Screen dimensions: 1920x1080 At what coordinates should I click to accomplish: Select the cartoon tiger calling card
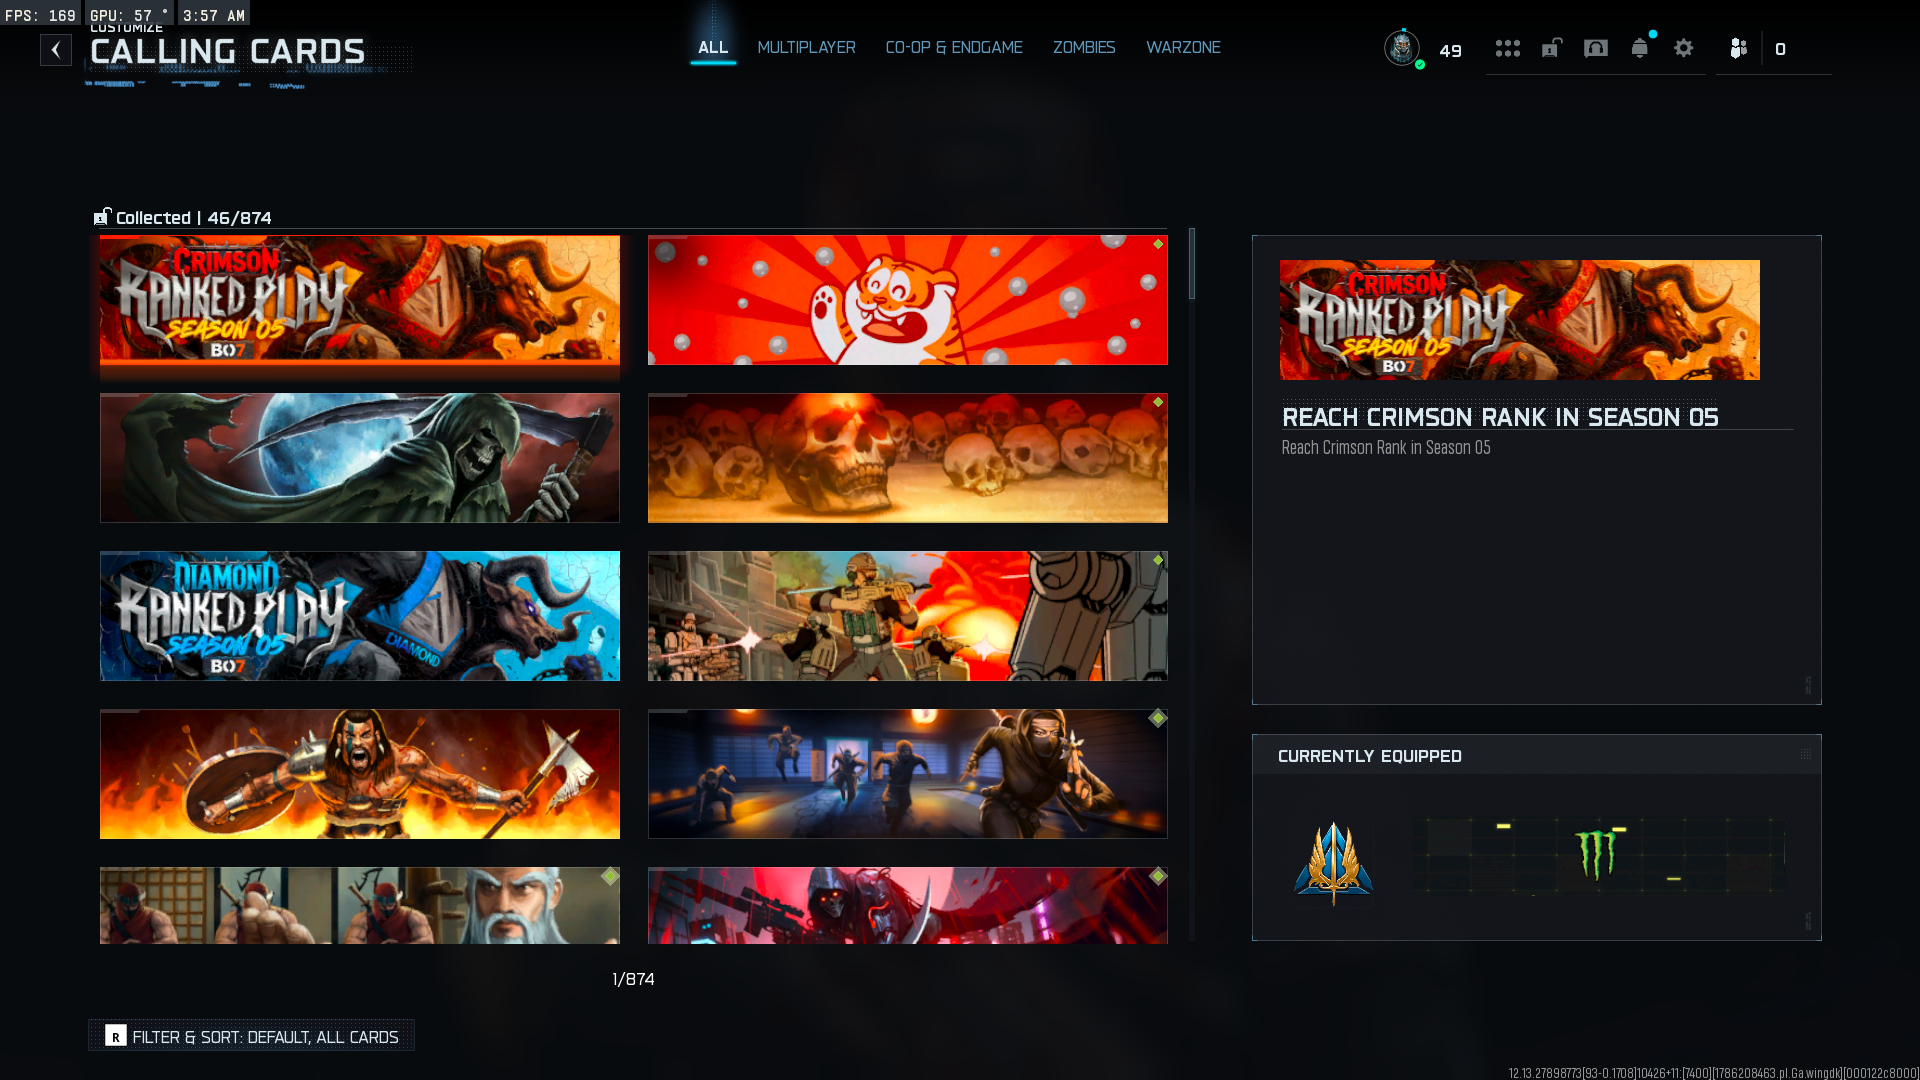point(908,300)
